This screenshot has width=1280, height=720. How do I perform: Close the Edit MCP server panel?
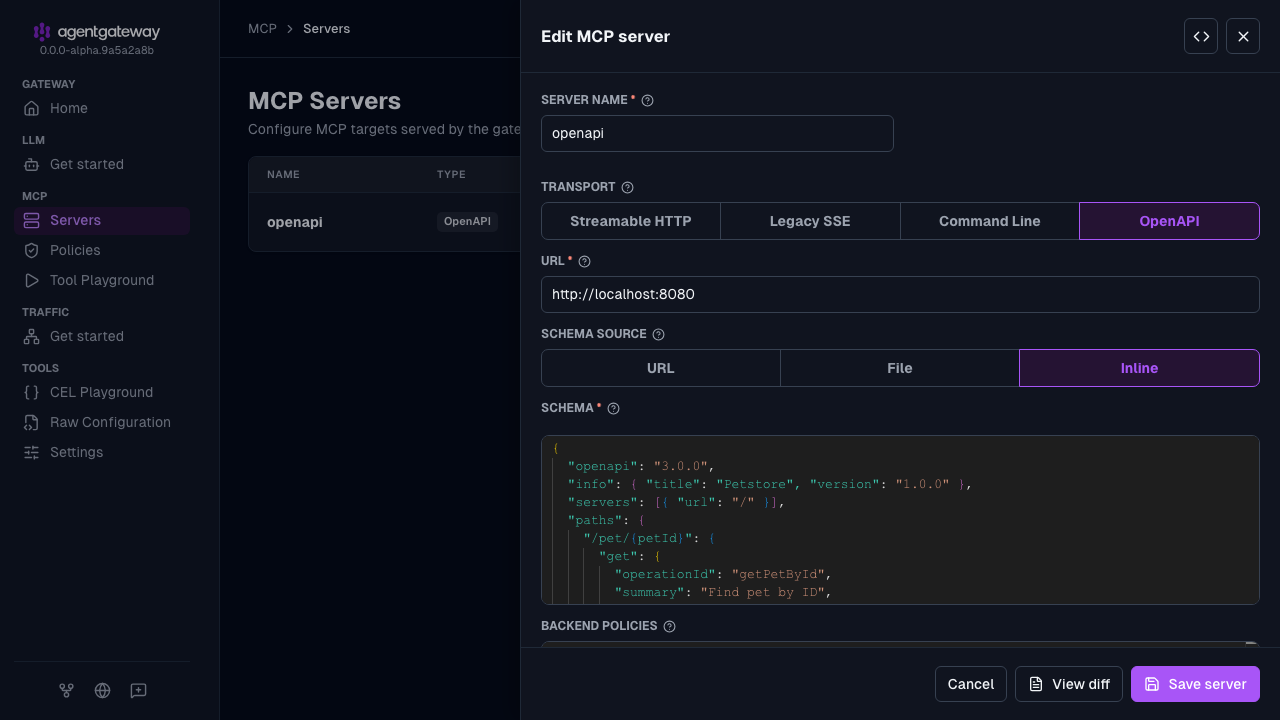click(1243, 36)
